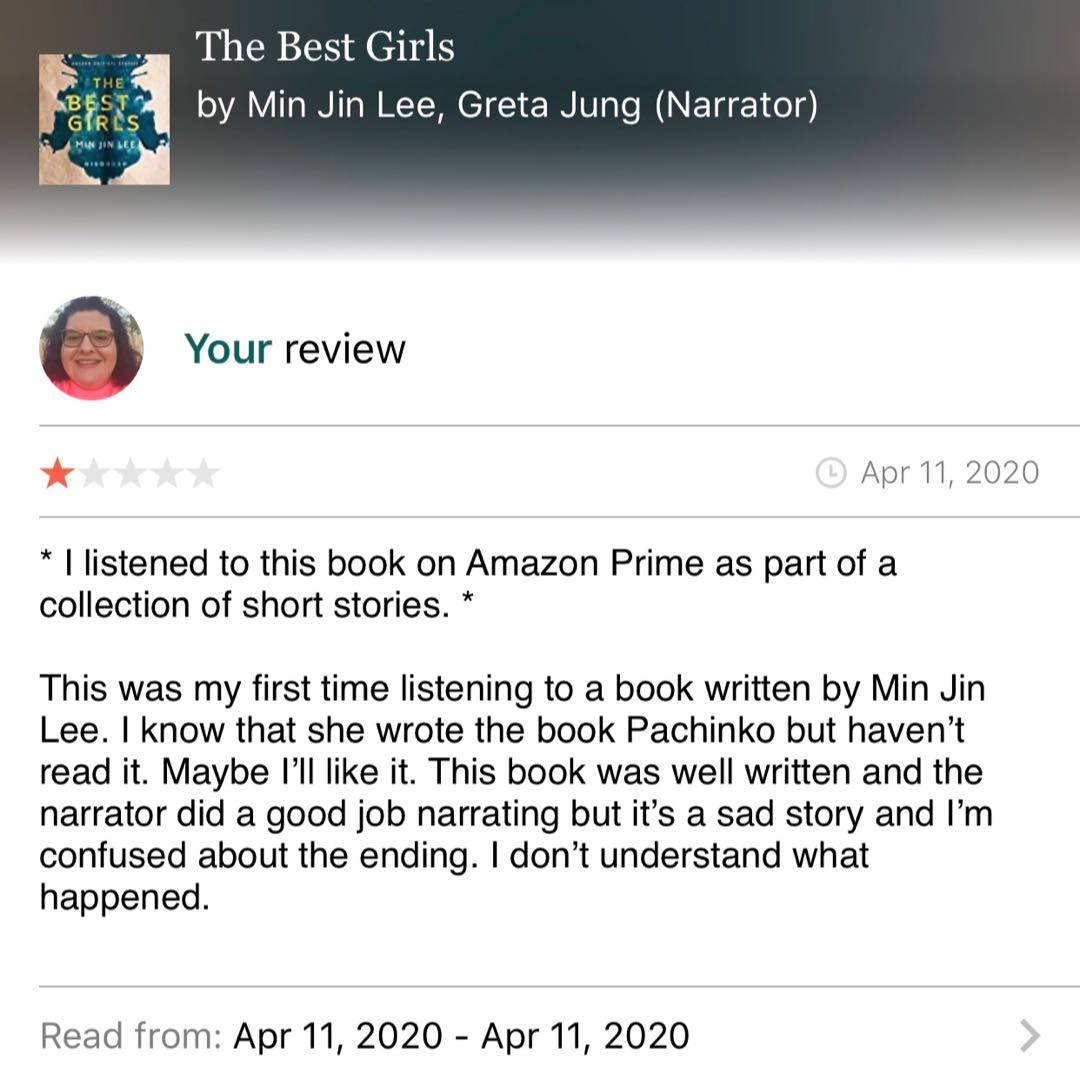Image resolution: width=1080 pixels, height=1080 pixels.
Task: Tap the first filled rating star
Action: pos(57,473)
